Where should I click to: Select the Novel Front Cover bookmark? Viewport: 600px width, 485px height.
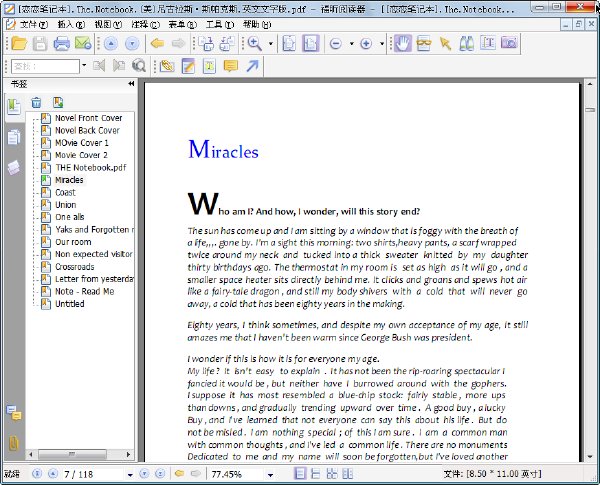[x=88, y=118]
